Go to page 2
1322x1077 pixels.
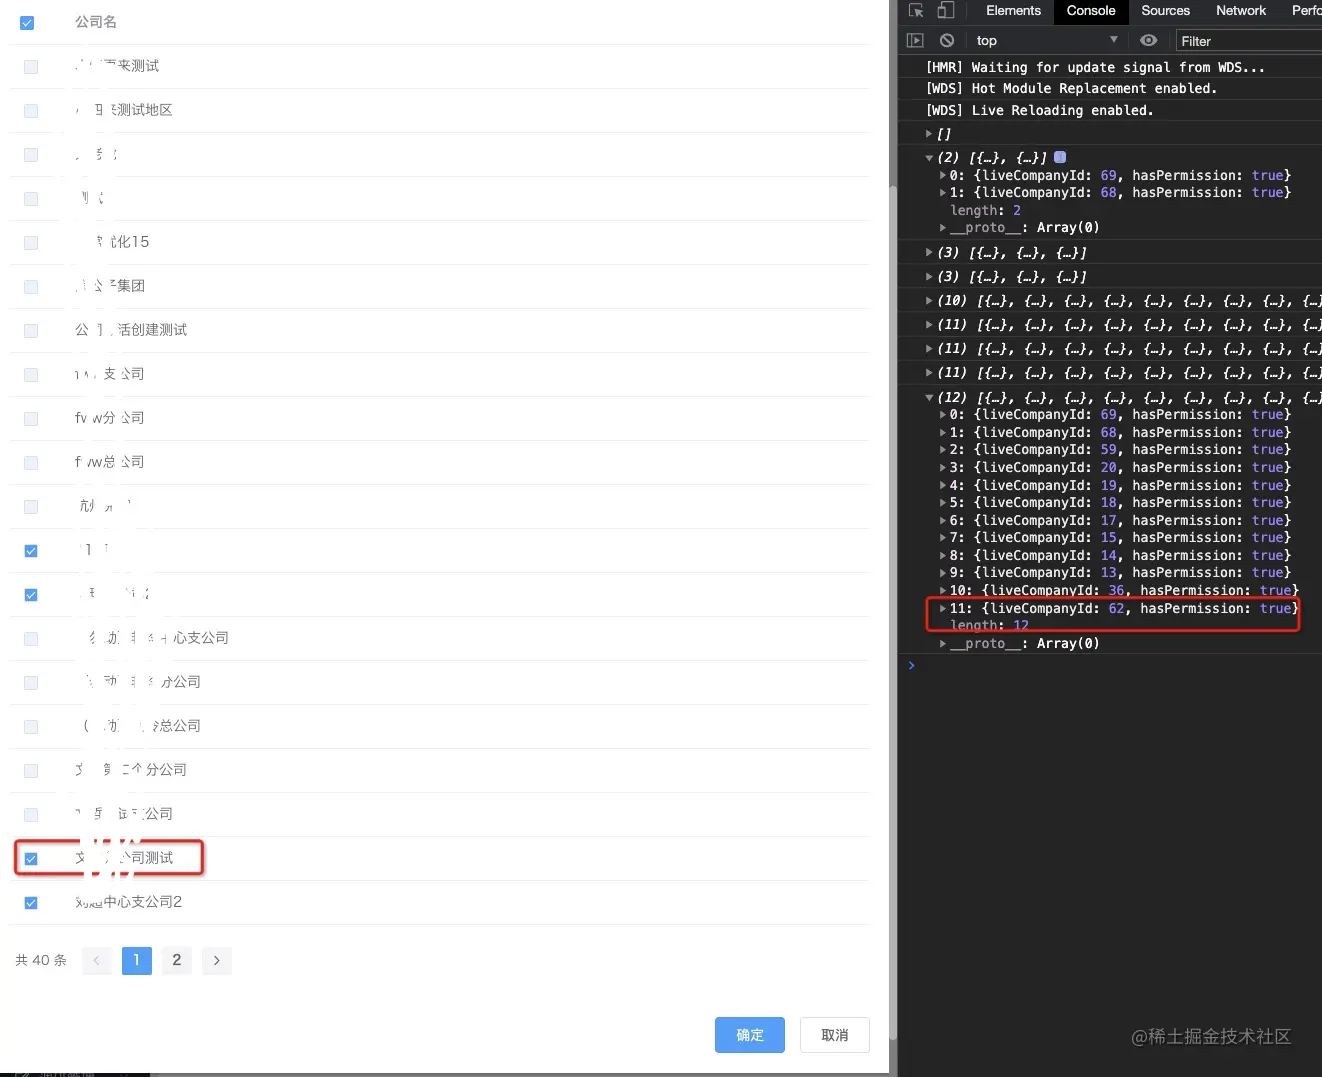tap(177, 960)
